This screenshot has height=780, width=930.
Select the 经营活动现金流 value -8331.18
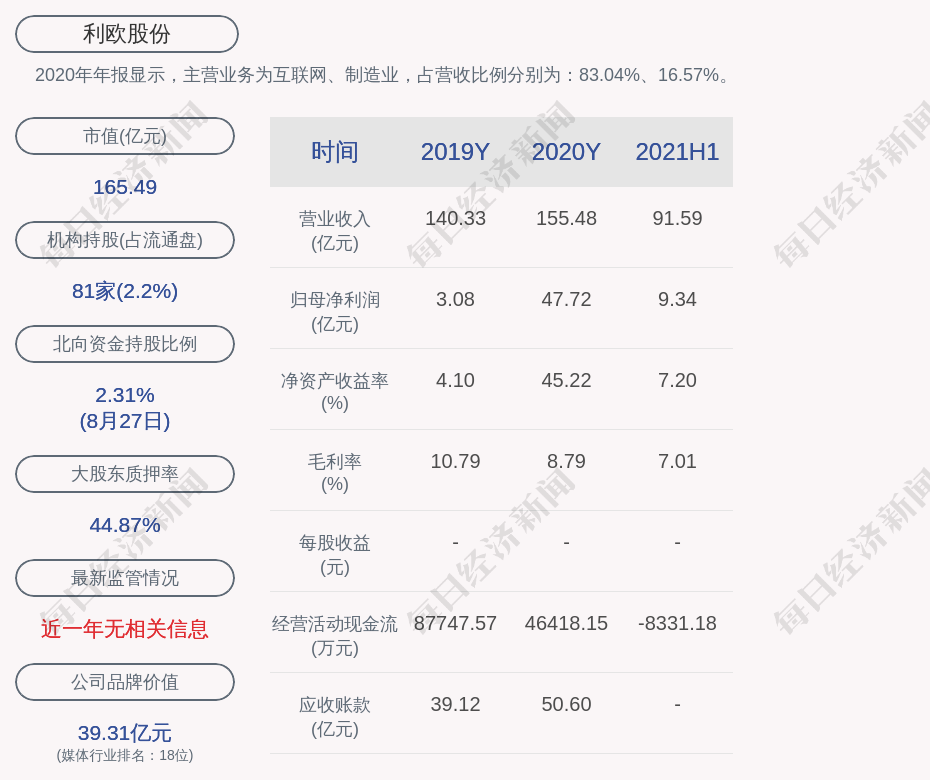[677, 624]
